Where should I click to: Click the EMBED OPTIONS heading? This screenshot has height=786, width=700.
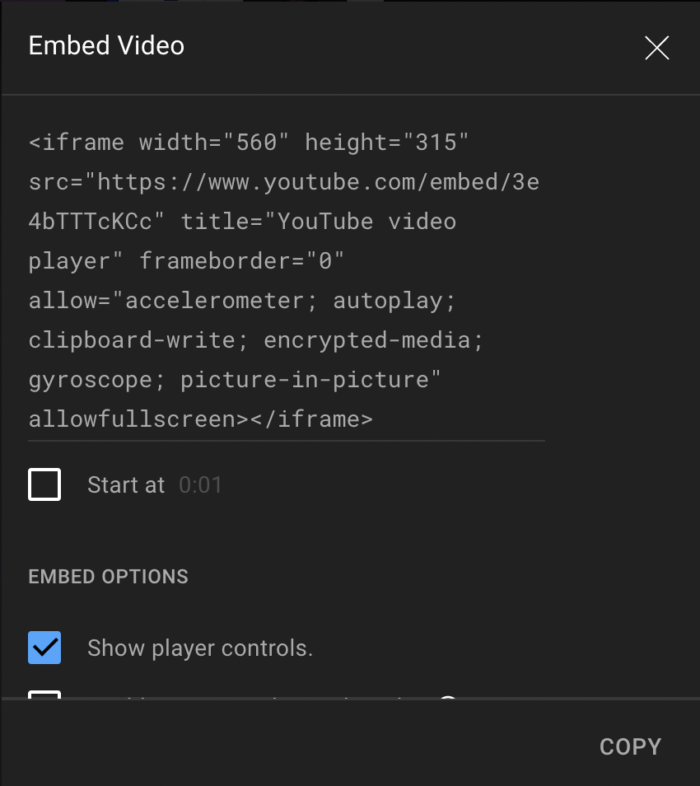[x=108, y=577]
